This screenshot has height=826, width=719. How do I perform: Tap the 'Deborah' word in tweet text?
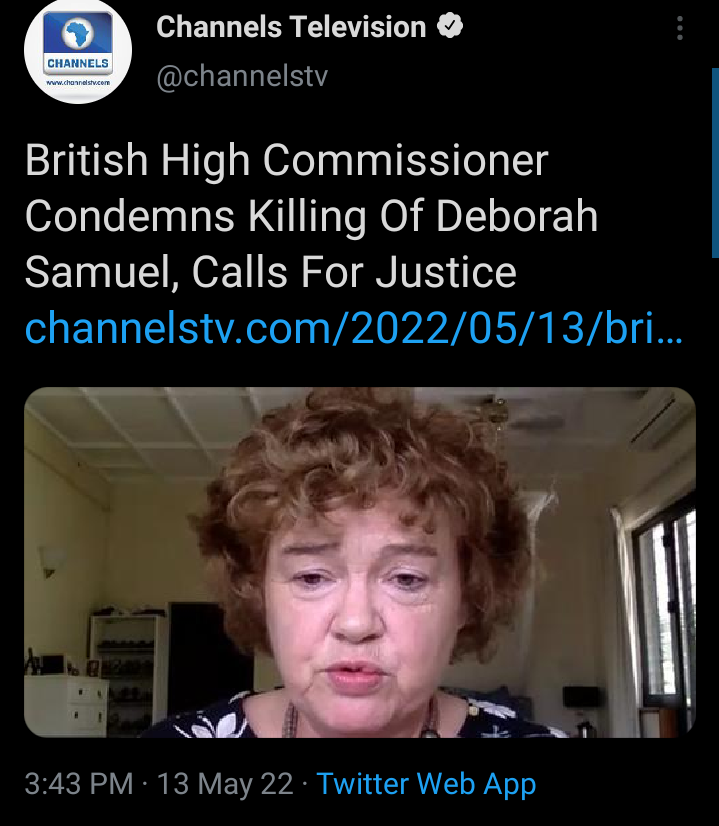pyautogui.click(x=517, y=216)
